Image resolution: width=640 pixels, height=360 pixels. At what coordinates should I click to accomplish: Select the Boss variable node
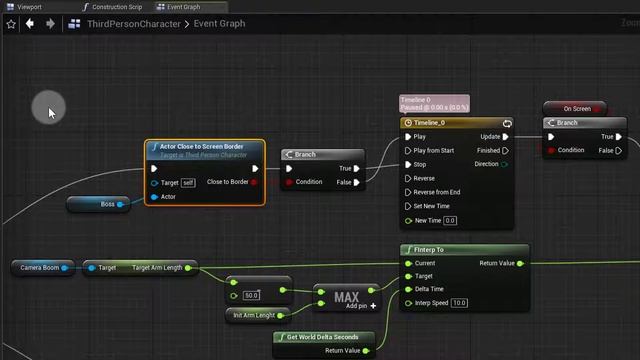(98, 204)
